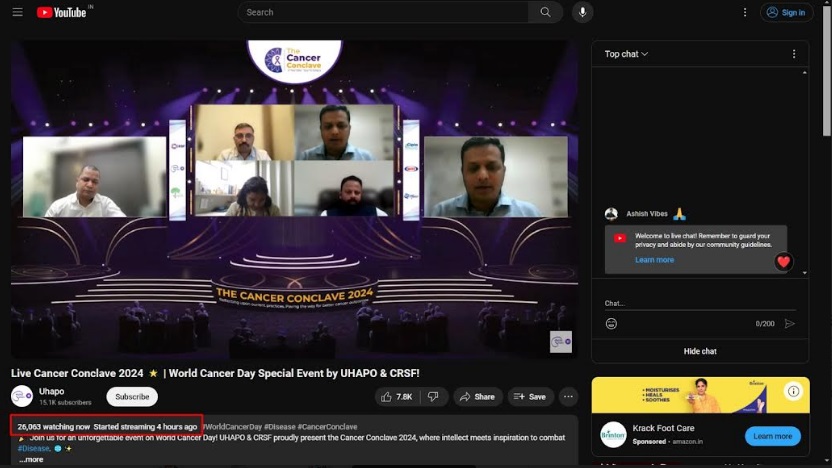Open the settings three-dot menu in header
Image resolution: width=832 pixels, height=468 pixels.
[x=744, y=12]
